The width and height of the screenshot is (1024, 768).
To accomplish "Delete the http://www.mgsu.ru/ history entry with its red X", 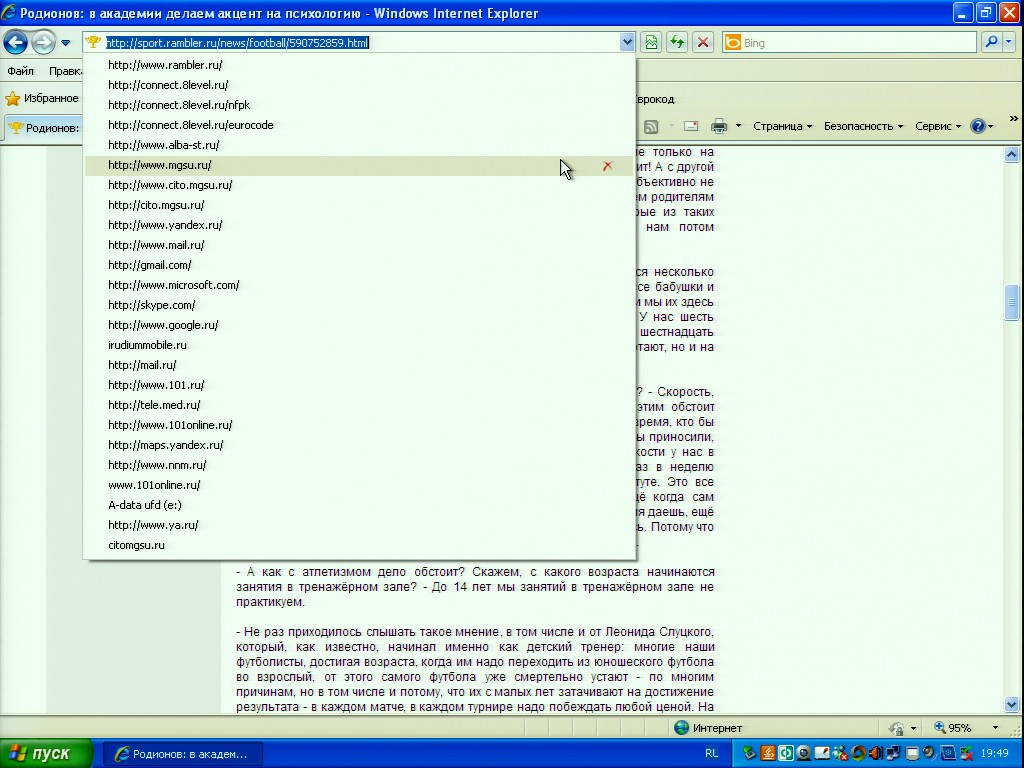I will pos(607,166).
